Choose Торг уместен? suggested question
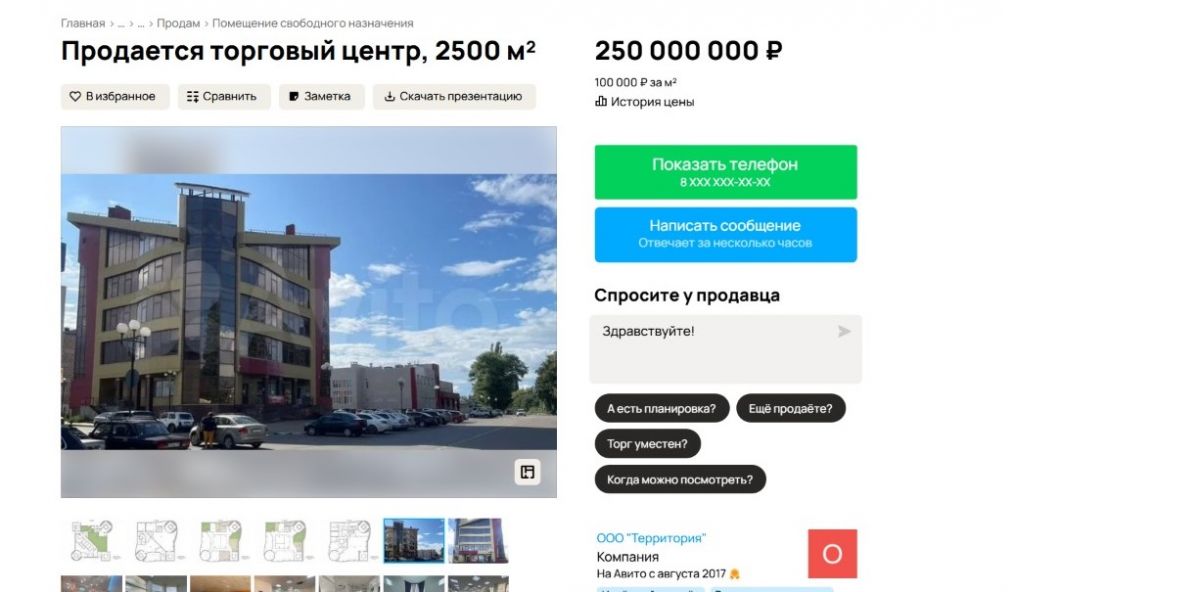The width and height of the screenshot is (1200, 592). pos(647,443)
